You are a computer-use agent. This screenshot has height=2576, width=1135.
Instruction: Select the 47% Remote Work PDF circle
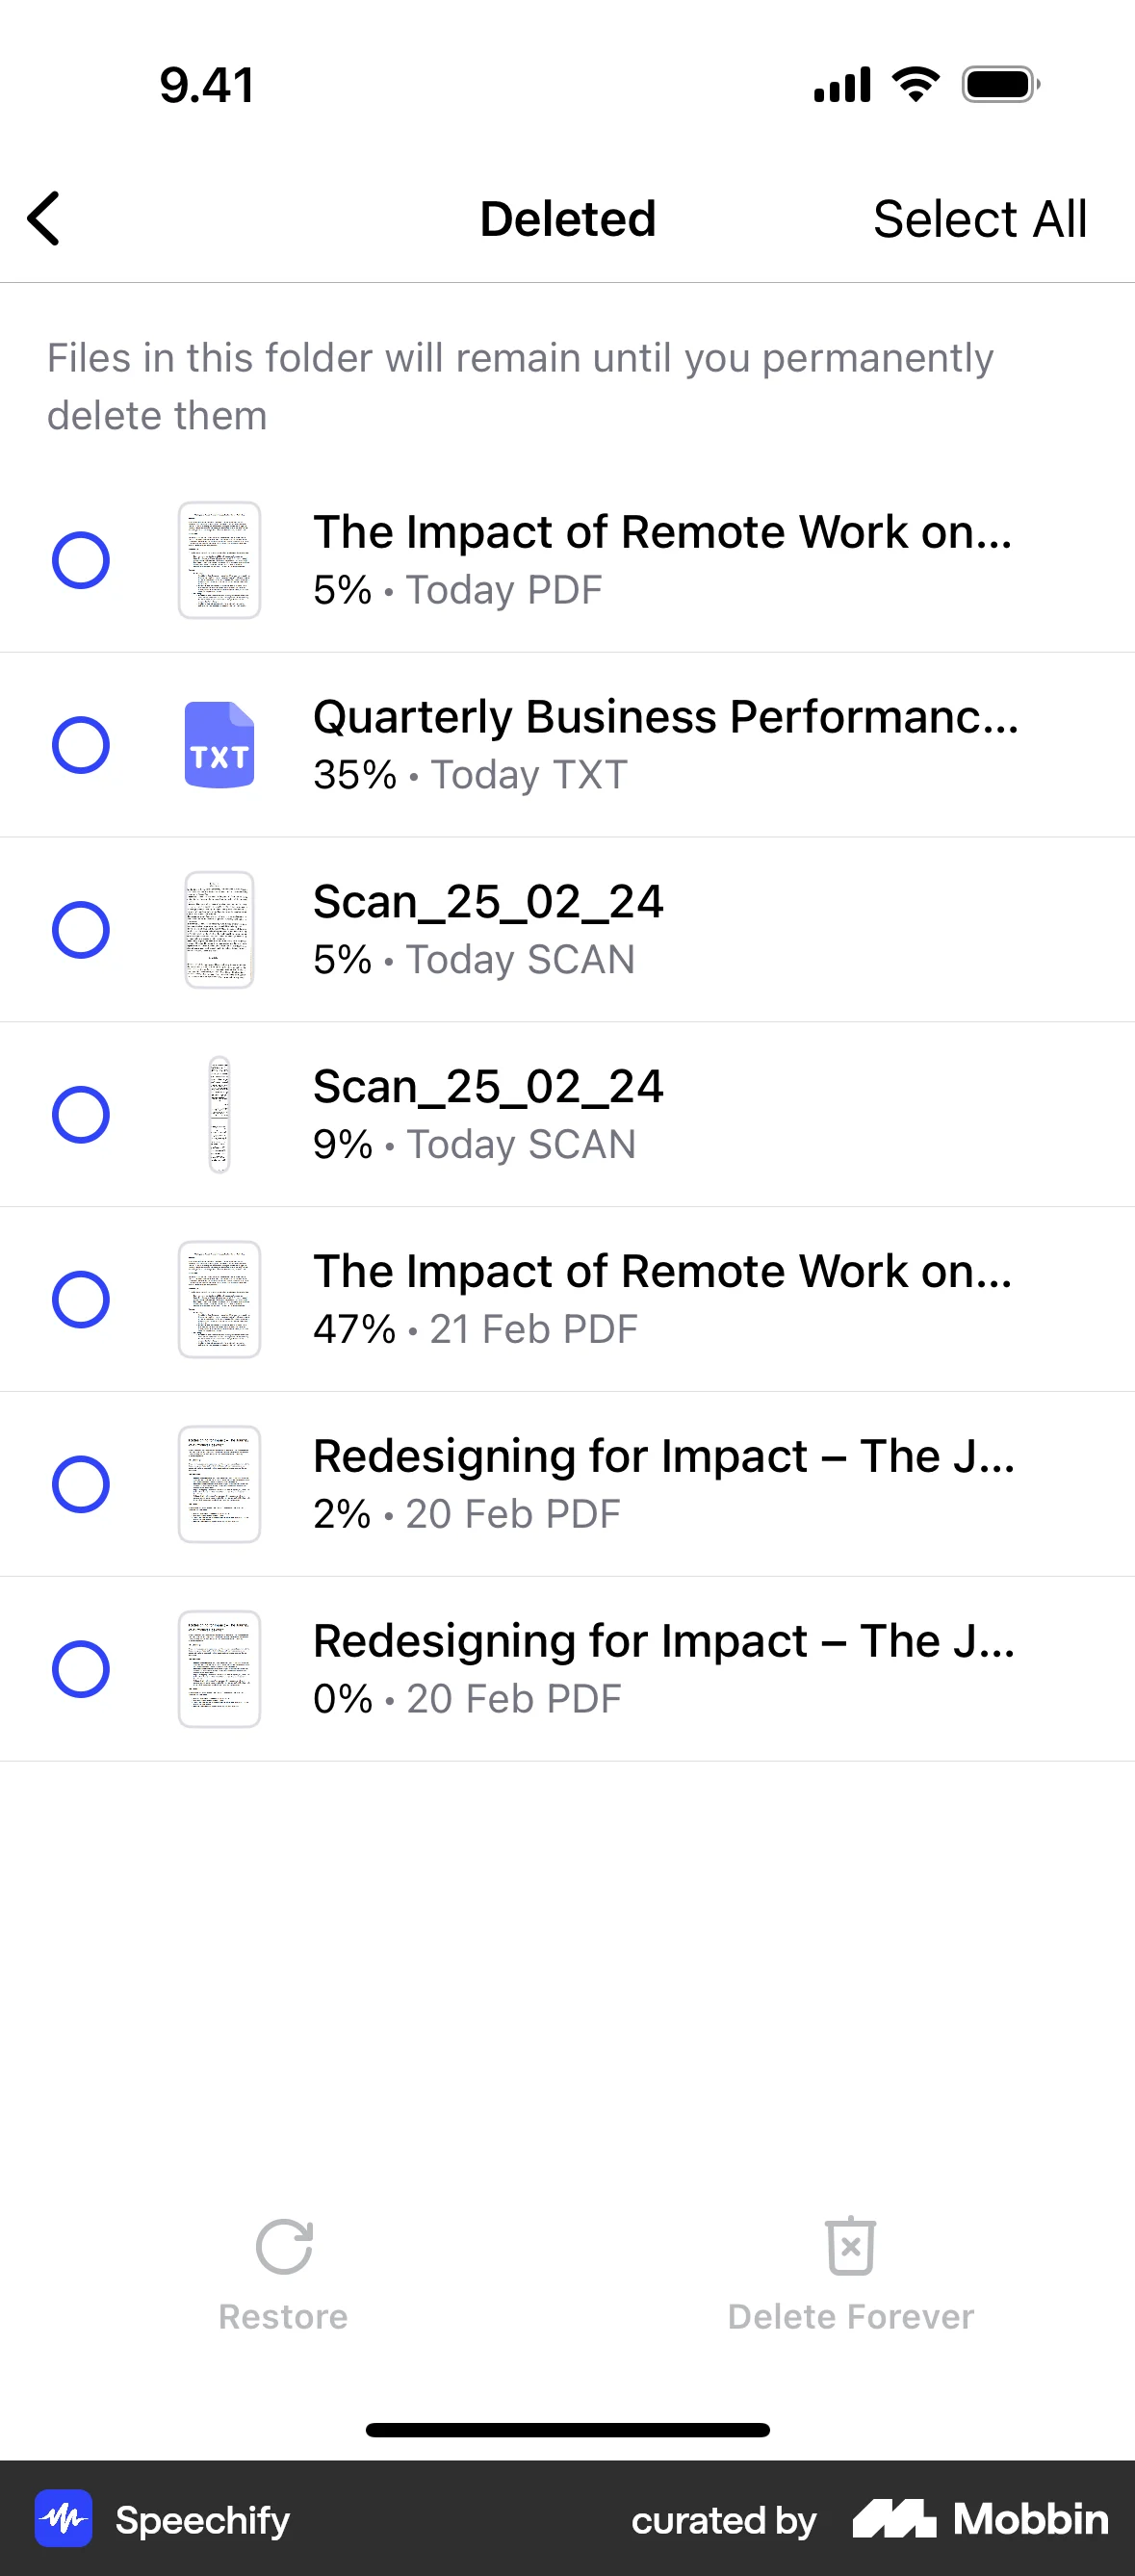[x=81, y=1299]
